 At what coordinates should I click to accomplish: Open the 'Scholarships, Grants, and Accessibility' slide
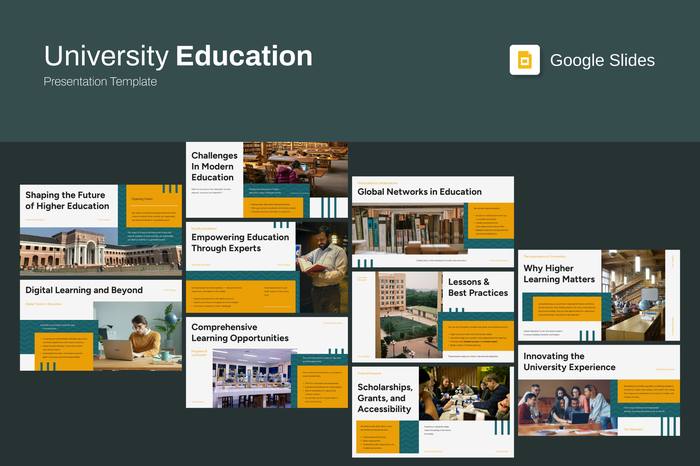pyautogui.click(x=433, y=412)
